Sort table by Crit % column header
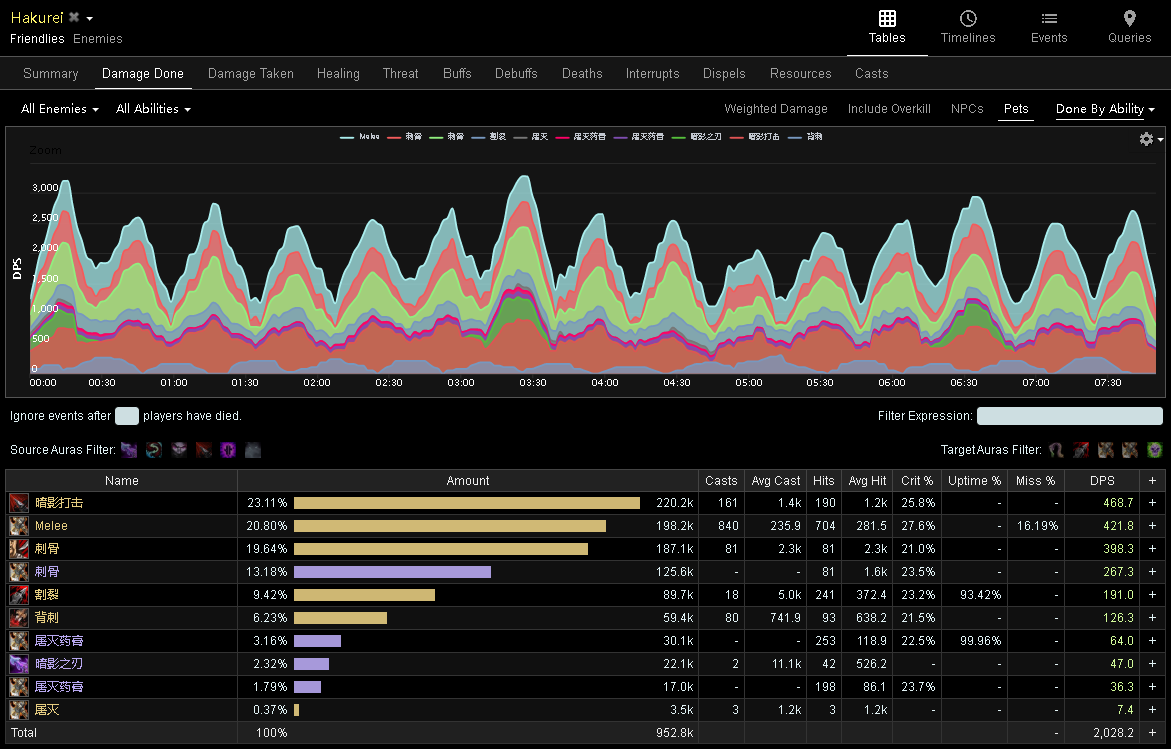 coord(917,481)
